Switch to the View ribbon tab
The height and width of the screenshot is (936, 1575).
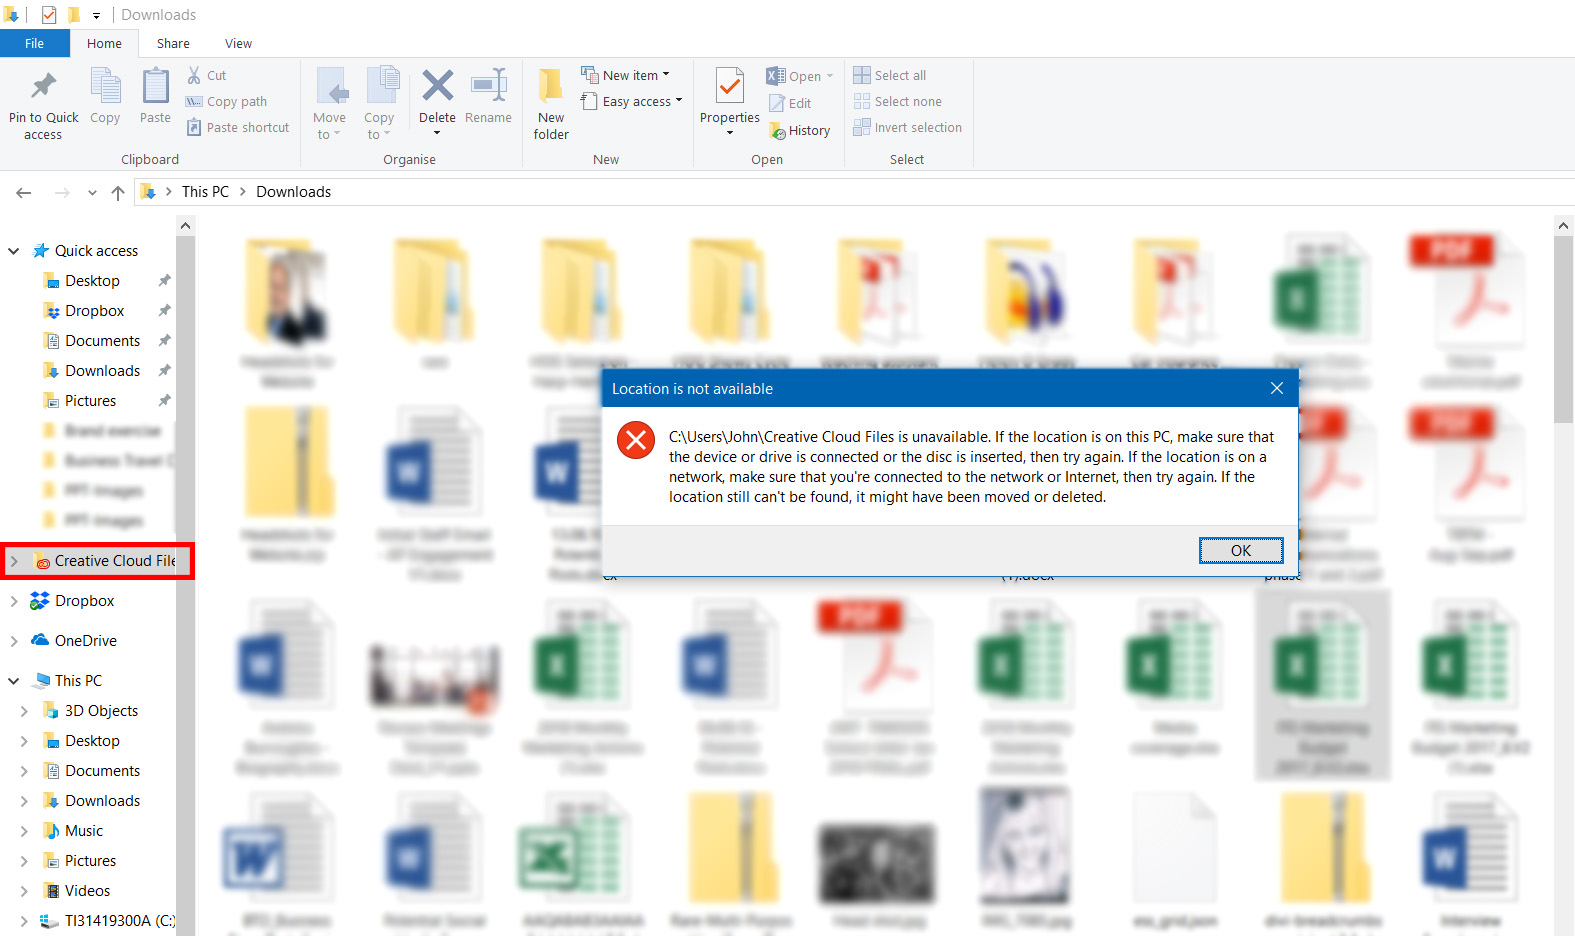pyautogui.click(x=238, y=43)
